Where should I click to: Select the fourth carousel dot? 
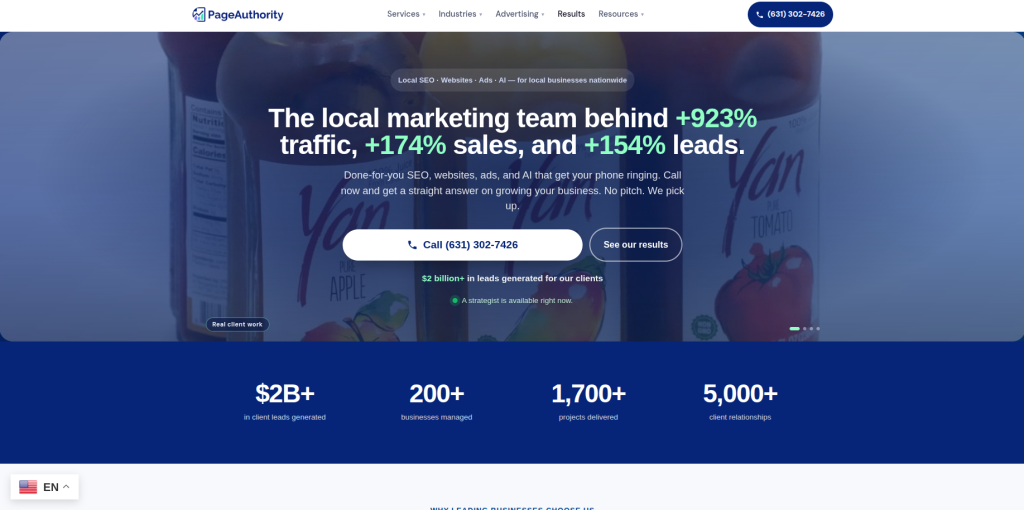point(818,328)
